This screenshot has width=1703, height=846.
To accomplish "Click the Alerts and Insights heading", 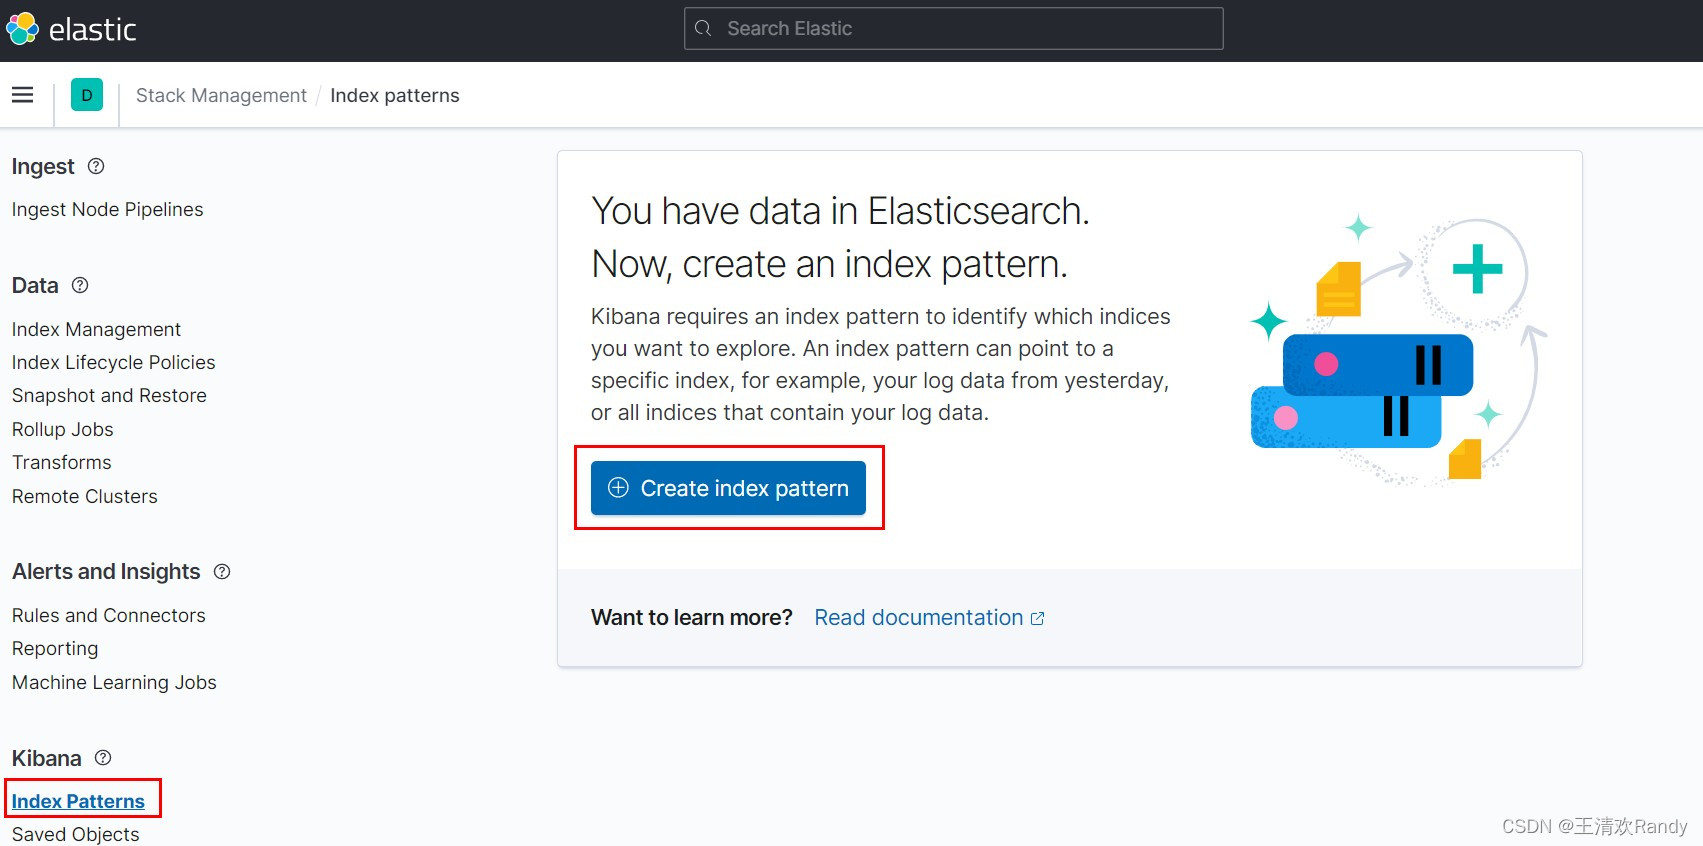I will (106, 571).
